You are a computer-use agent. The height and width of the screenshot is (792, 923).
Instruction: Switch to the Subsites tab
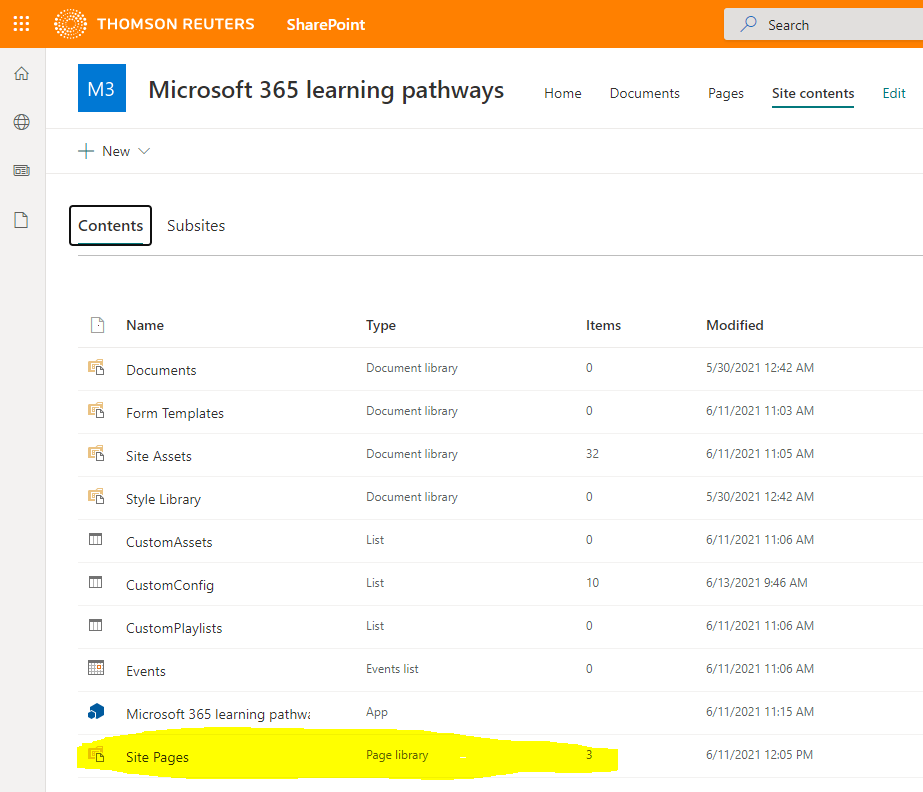pyautogui.click(x=196, y=225)
